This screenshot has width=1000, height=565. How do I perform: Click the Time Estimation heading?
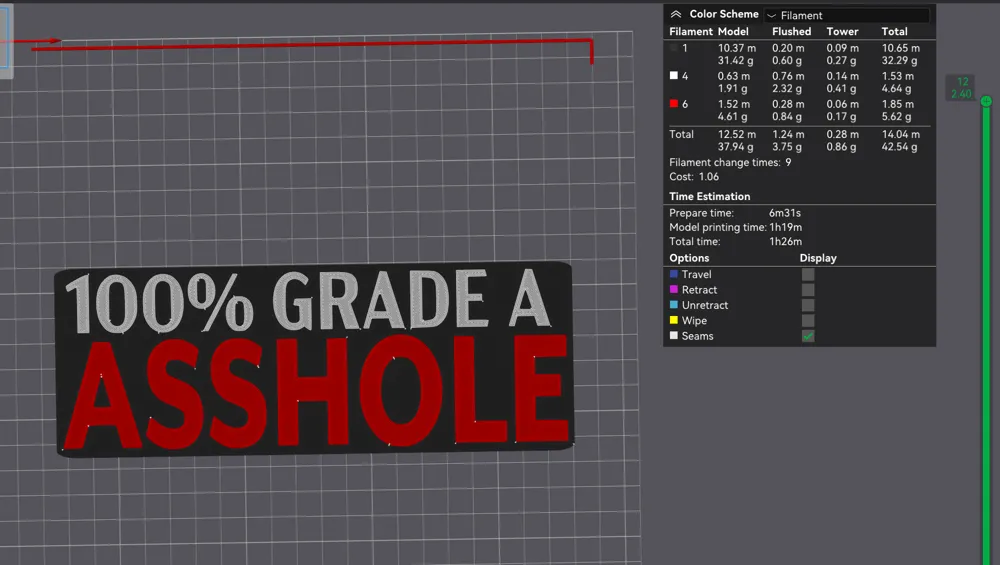pos(709,196)
